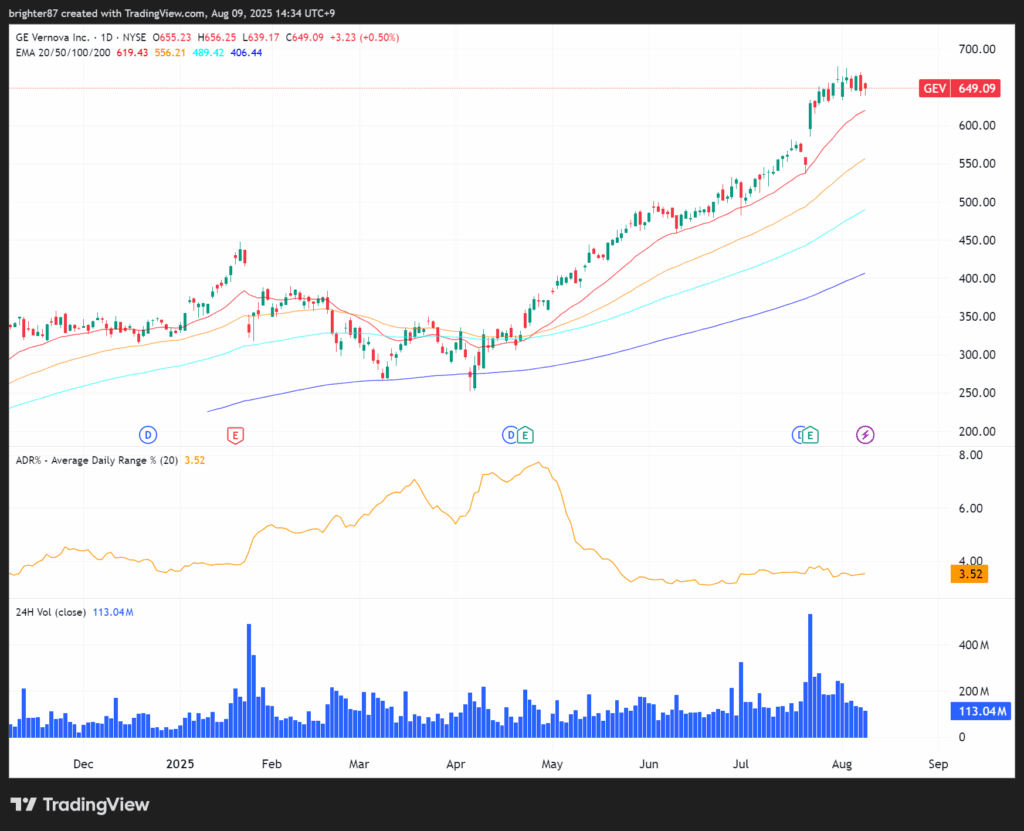1024x831 pixels.
Task: Click the 450.00 price axis label
Action: (x=977, y=240)
